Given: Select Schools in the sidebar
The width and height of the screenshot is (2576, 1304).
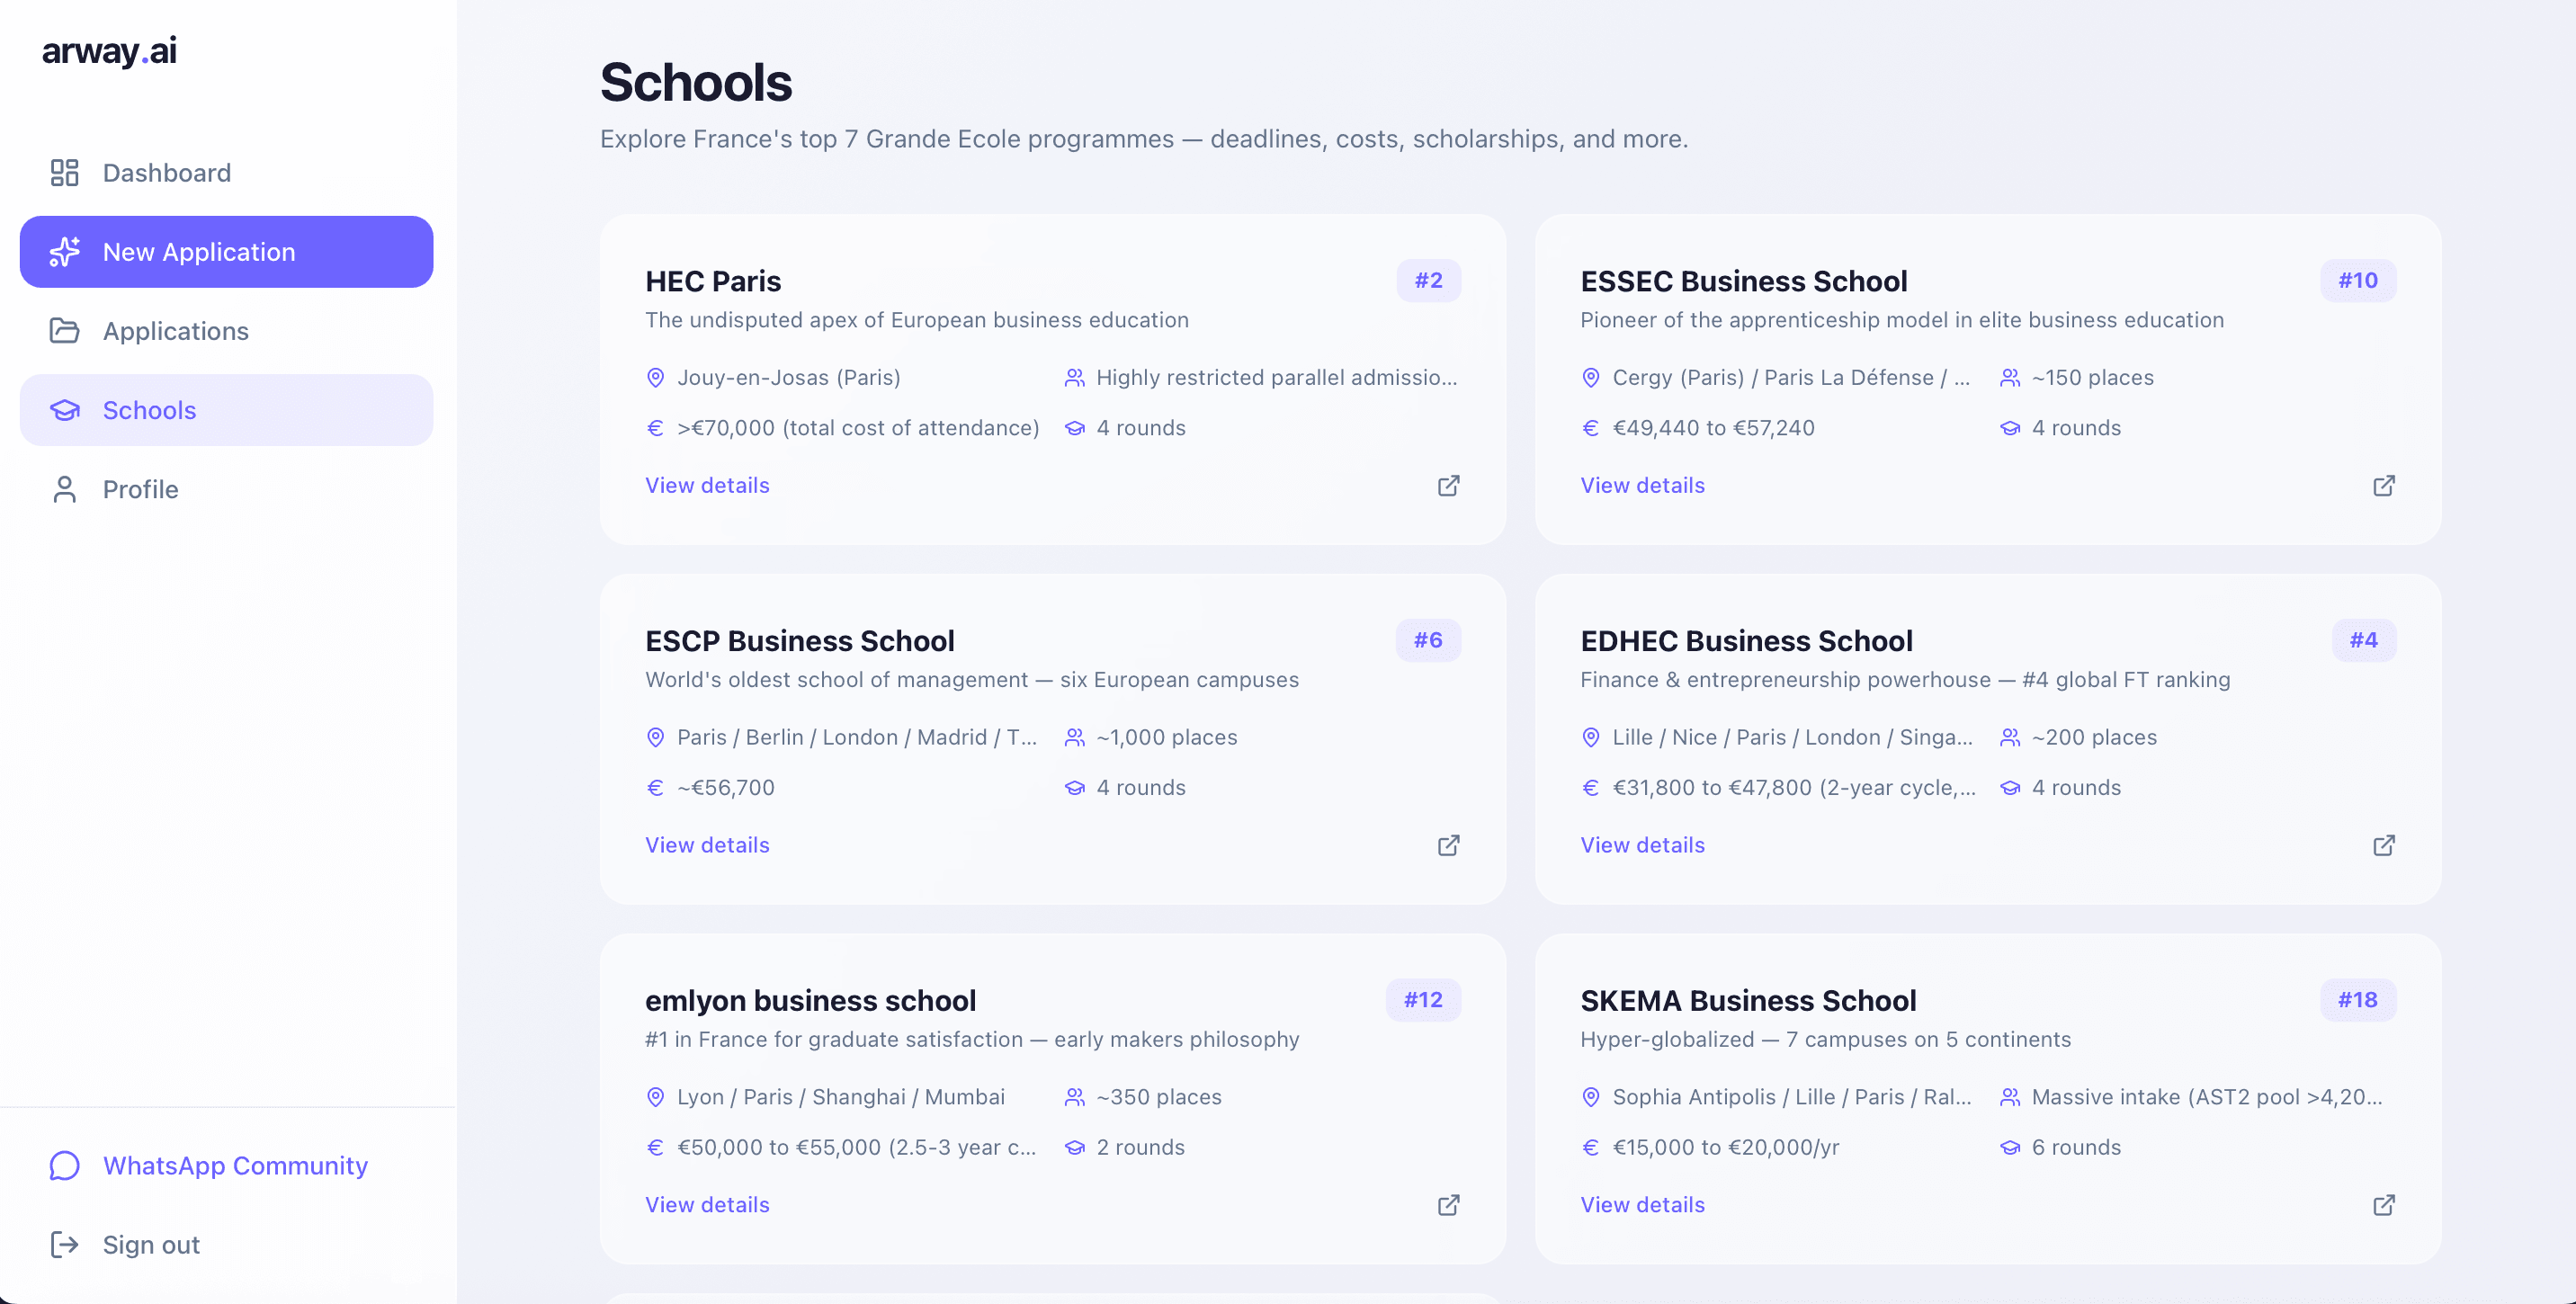Looking at the screenshot, I should point(149,410).
